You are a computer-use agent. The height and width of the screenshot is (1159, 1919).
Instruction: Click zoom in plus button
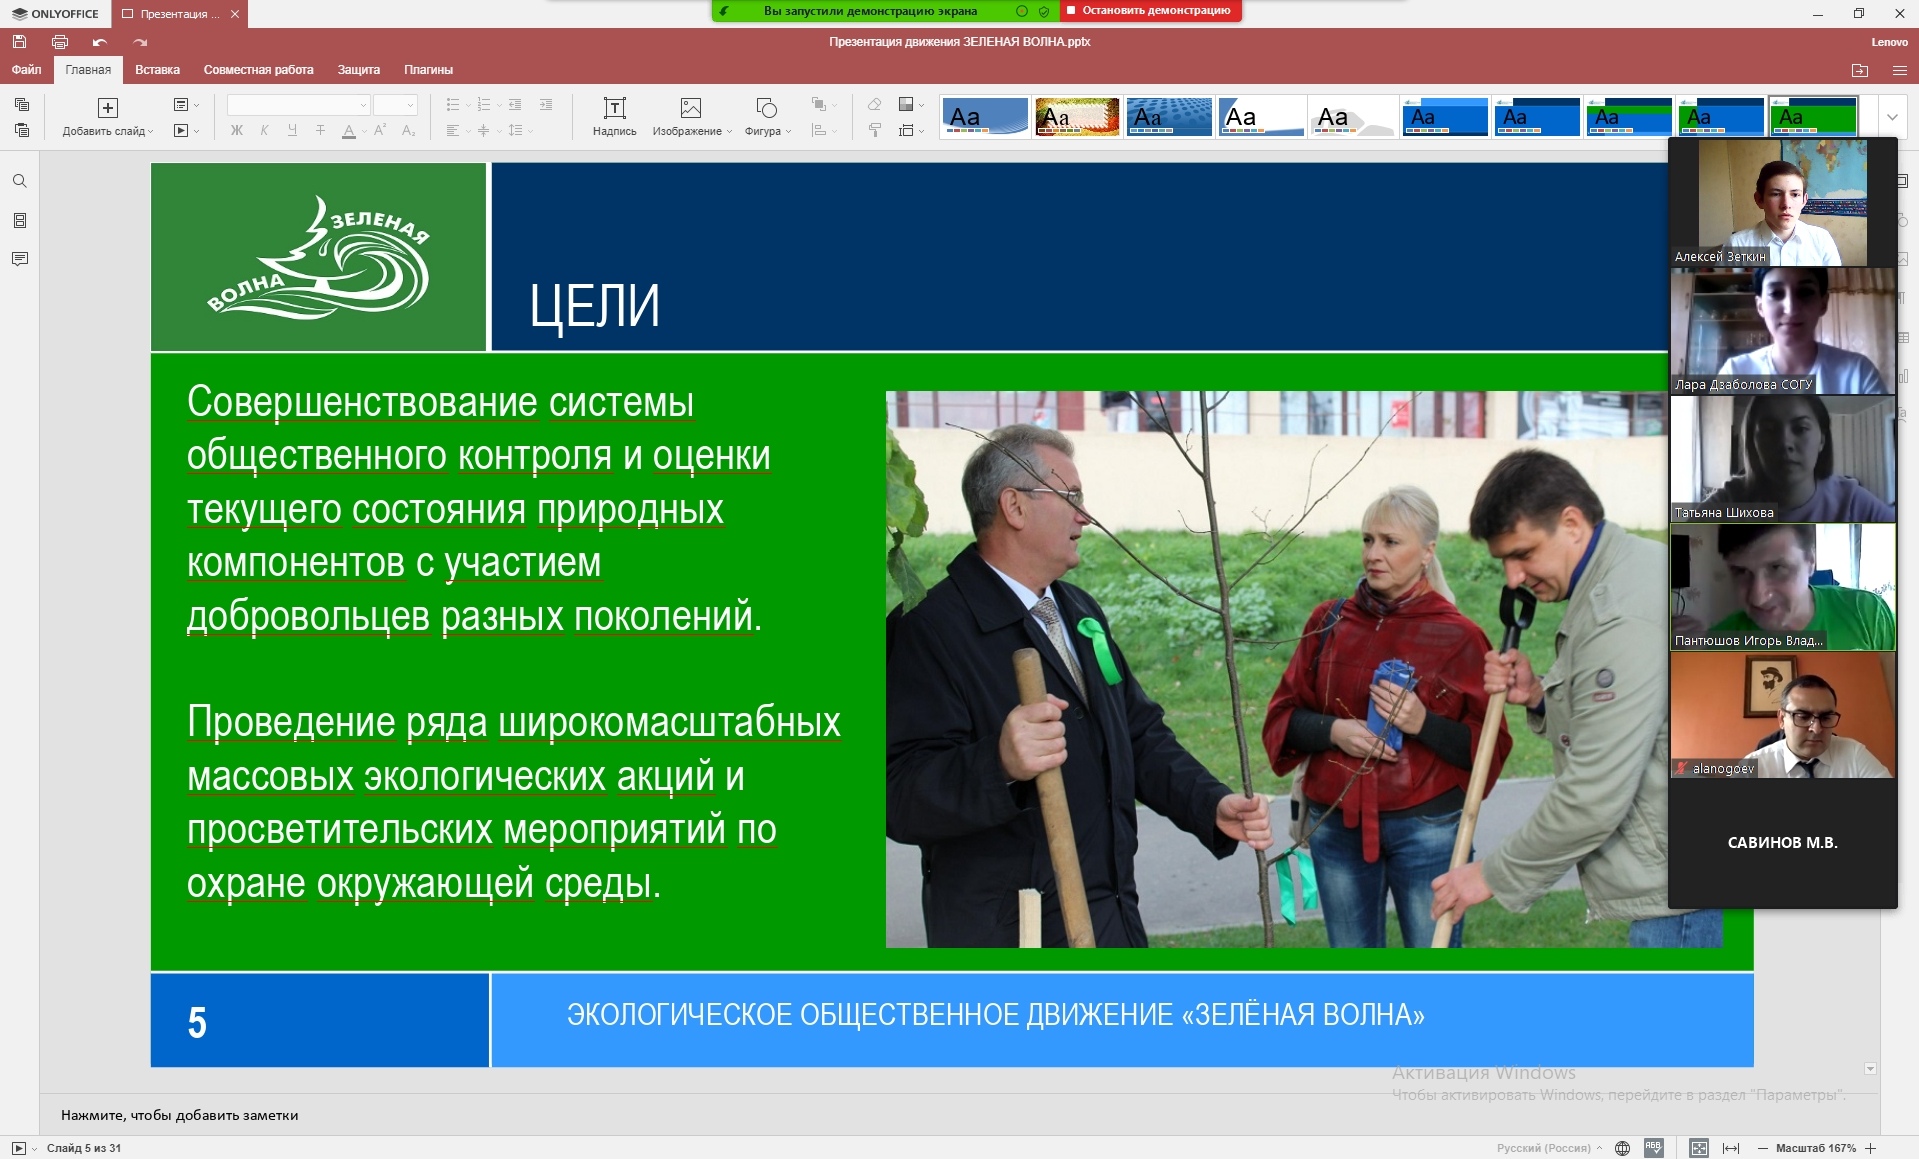1871,1148
